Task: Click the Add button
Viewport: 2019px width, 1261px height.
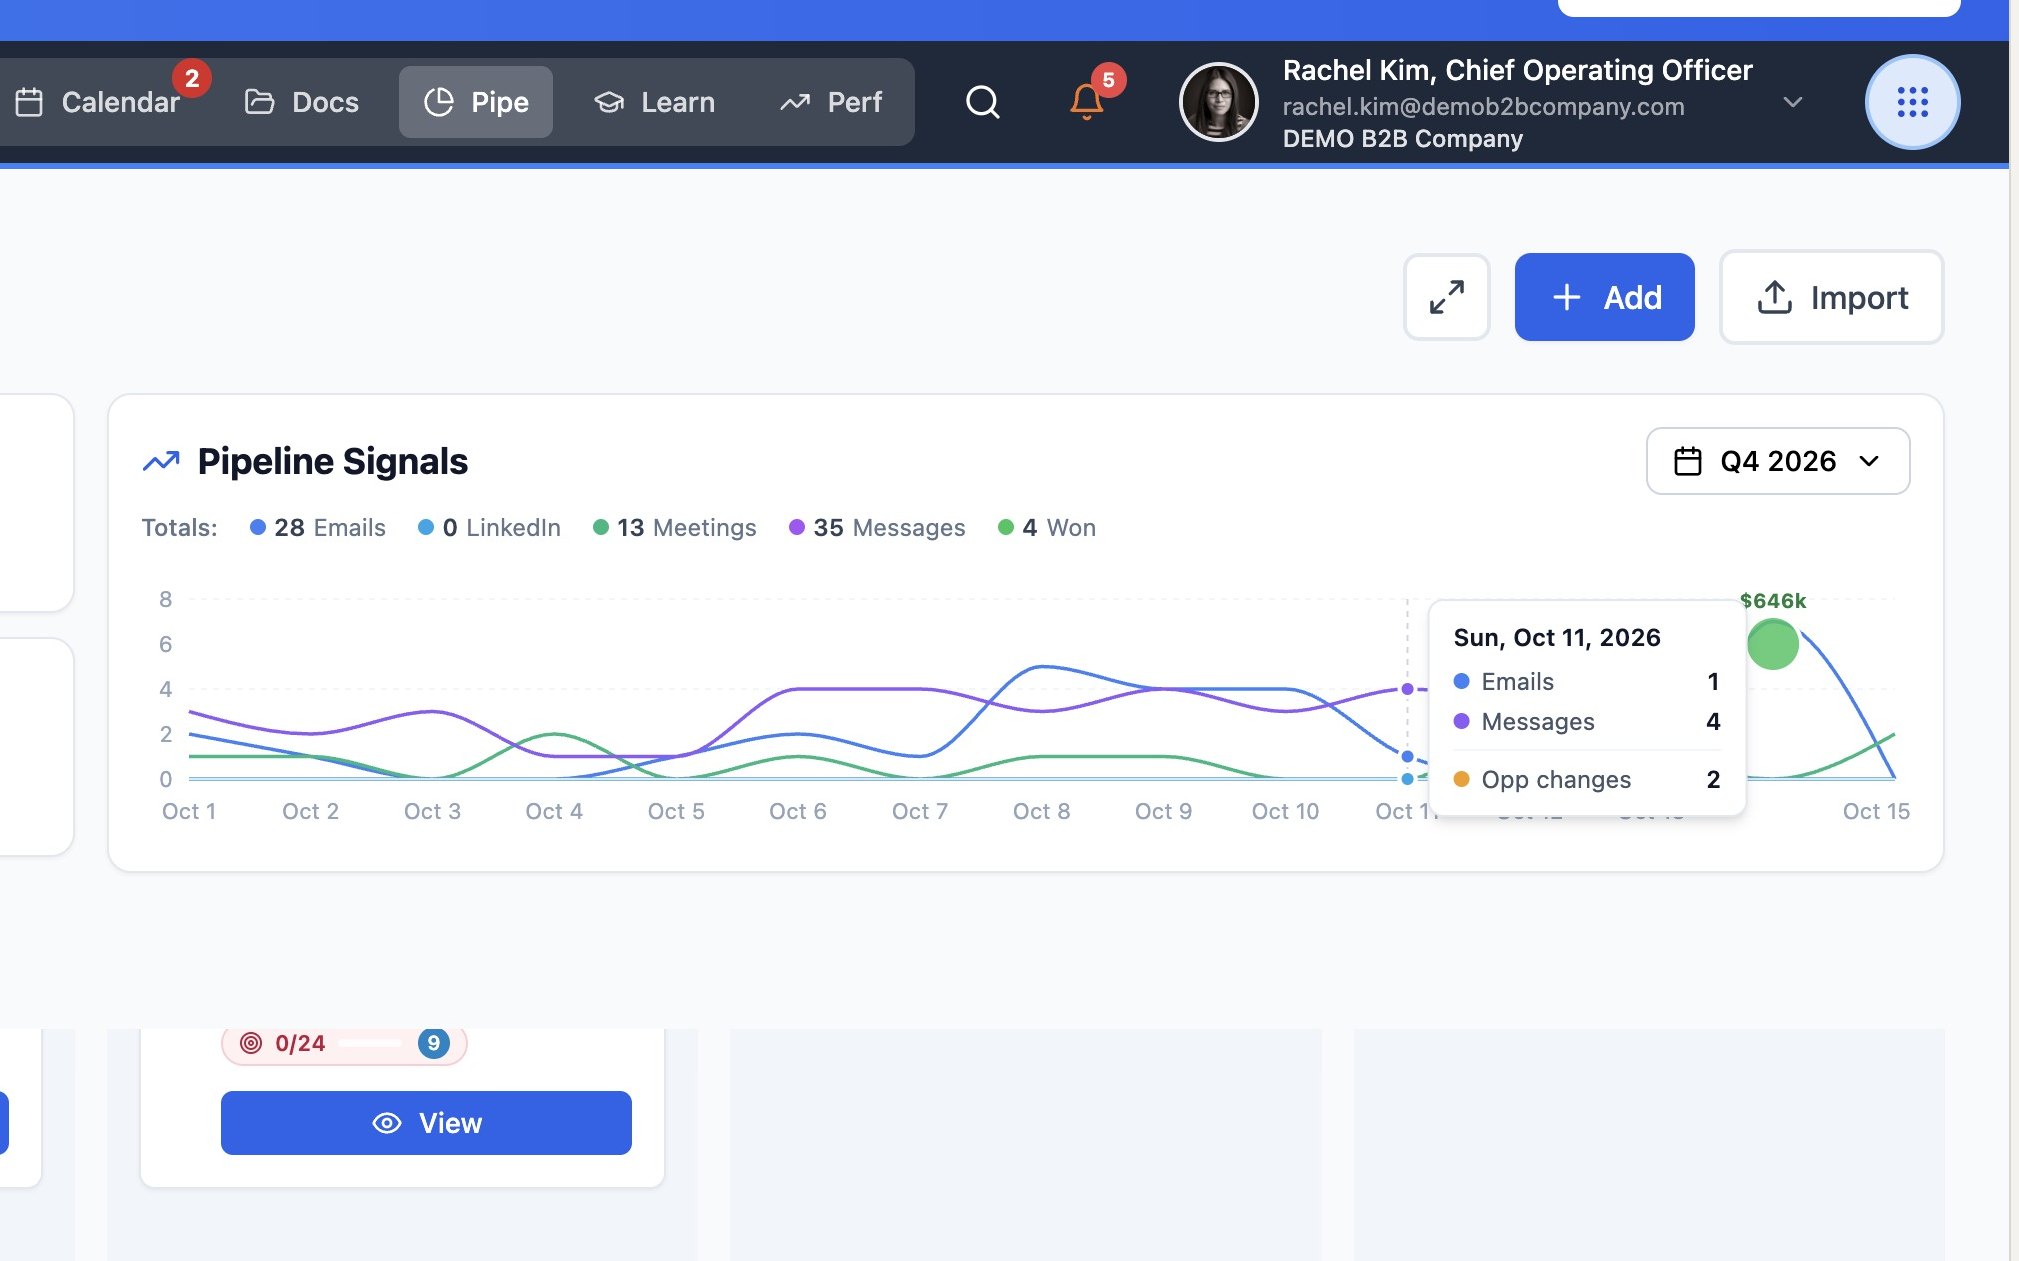Action: pyautogui.click(x=1604, y=297)
